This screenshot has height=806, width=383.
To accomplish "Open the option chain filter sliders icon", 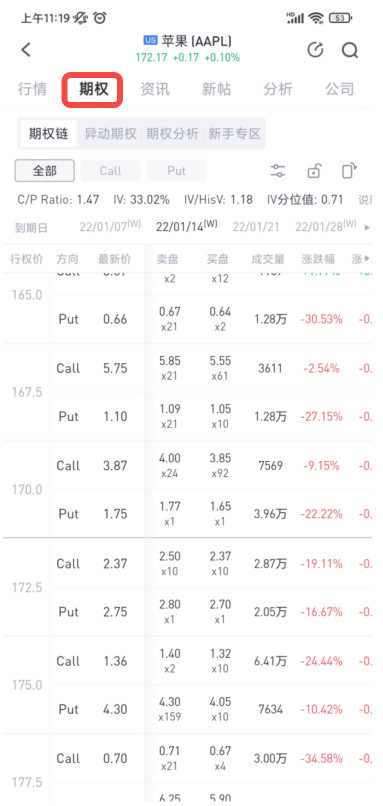I will (278, 171).
